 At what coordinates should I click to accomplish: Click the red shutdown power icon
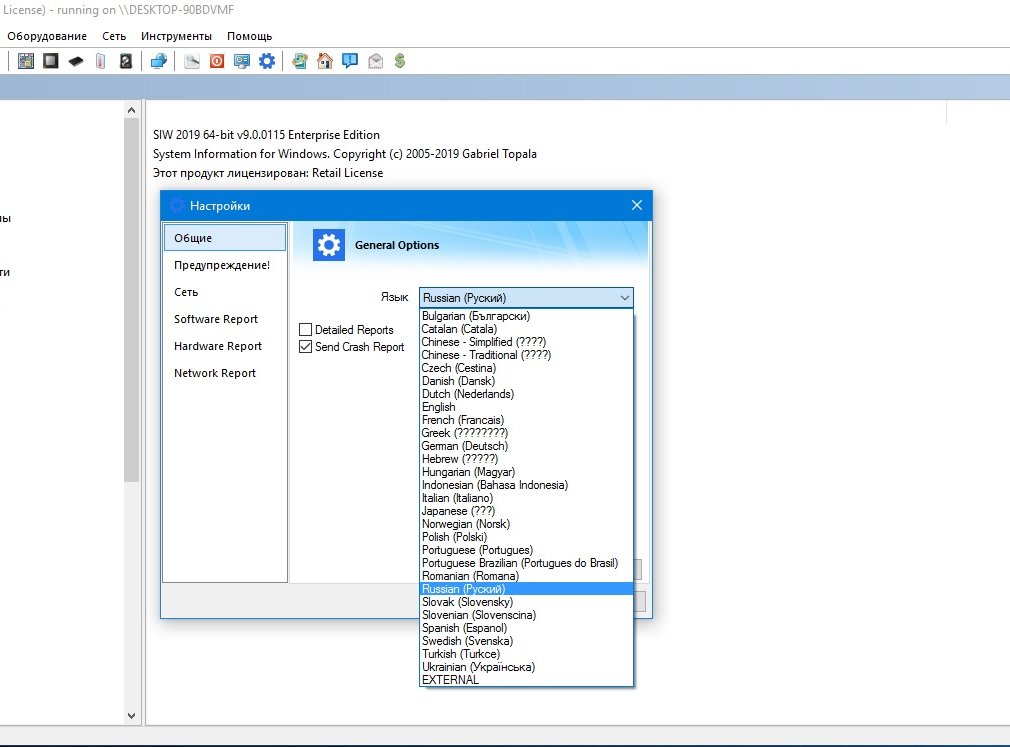[x=217, y=61]
